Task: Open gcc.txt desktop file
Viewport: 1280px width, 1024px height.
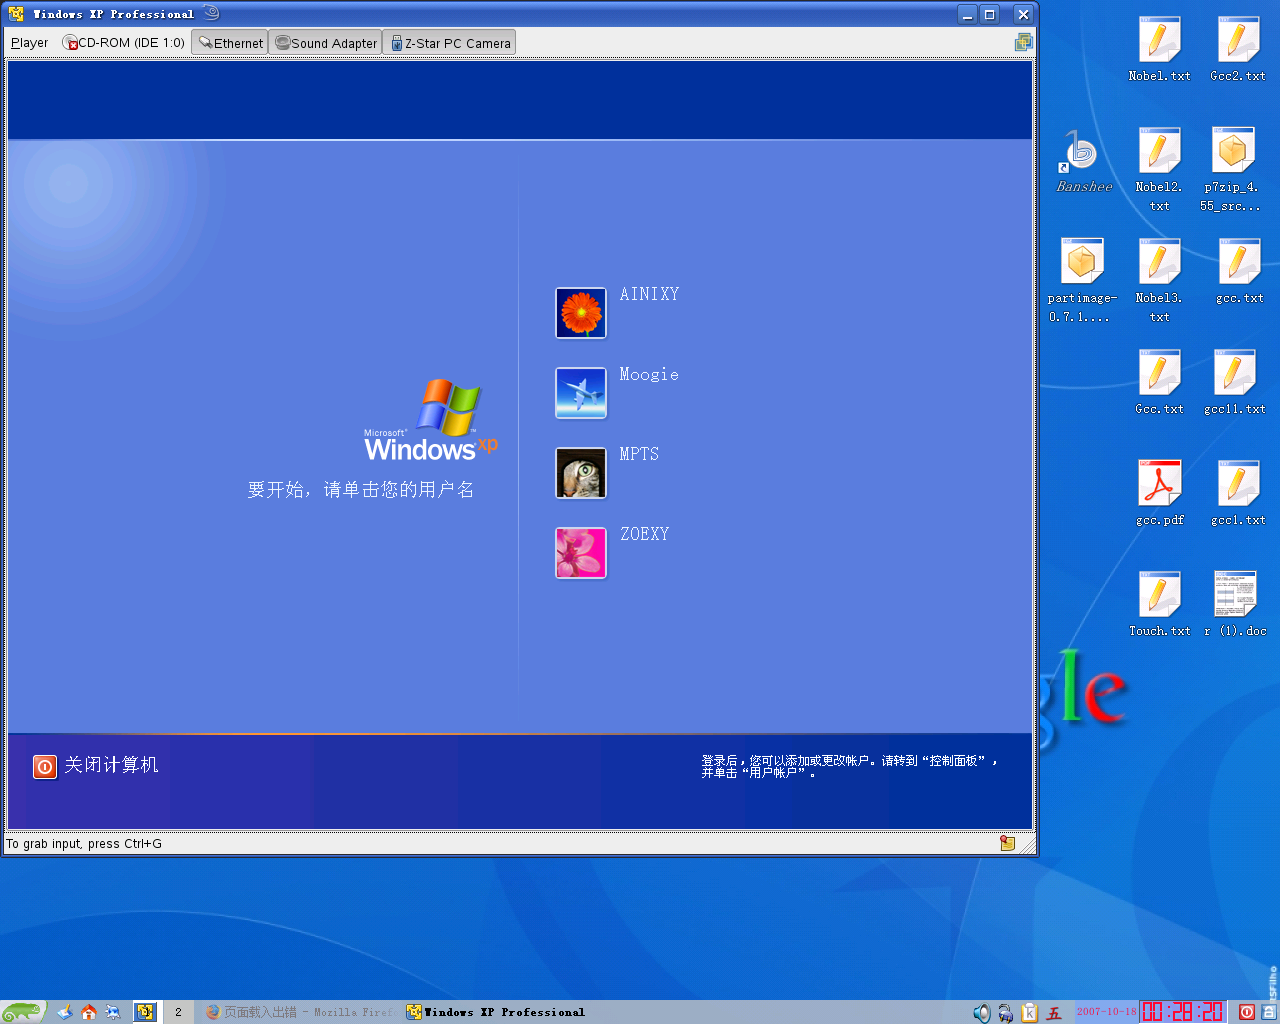Action: (1239, 270)
